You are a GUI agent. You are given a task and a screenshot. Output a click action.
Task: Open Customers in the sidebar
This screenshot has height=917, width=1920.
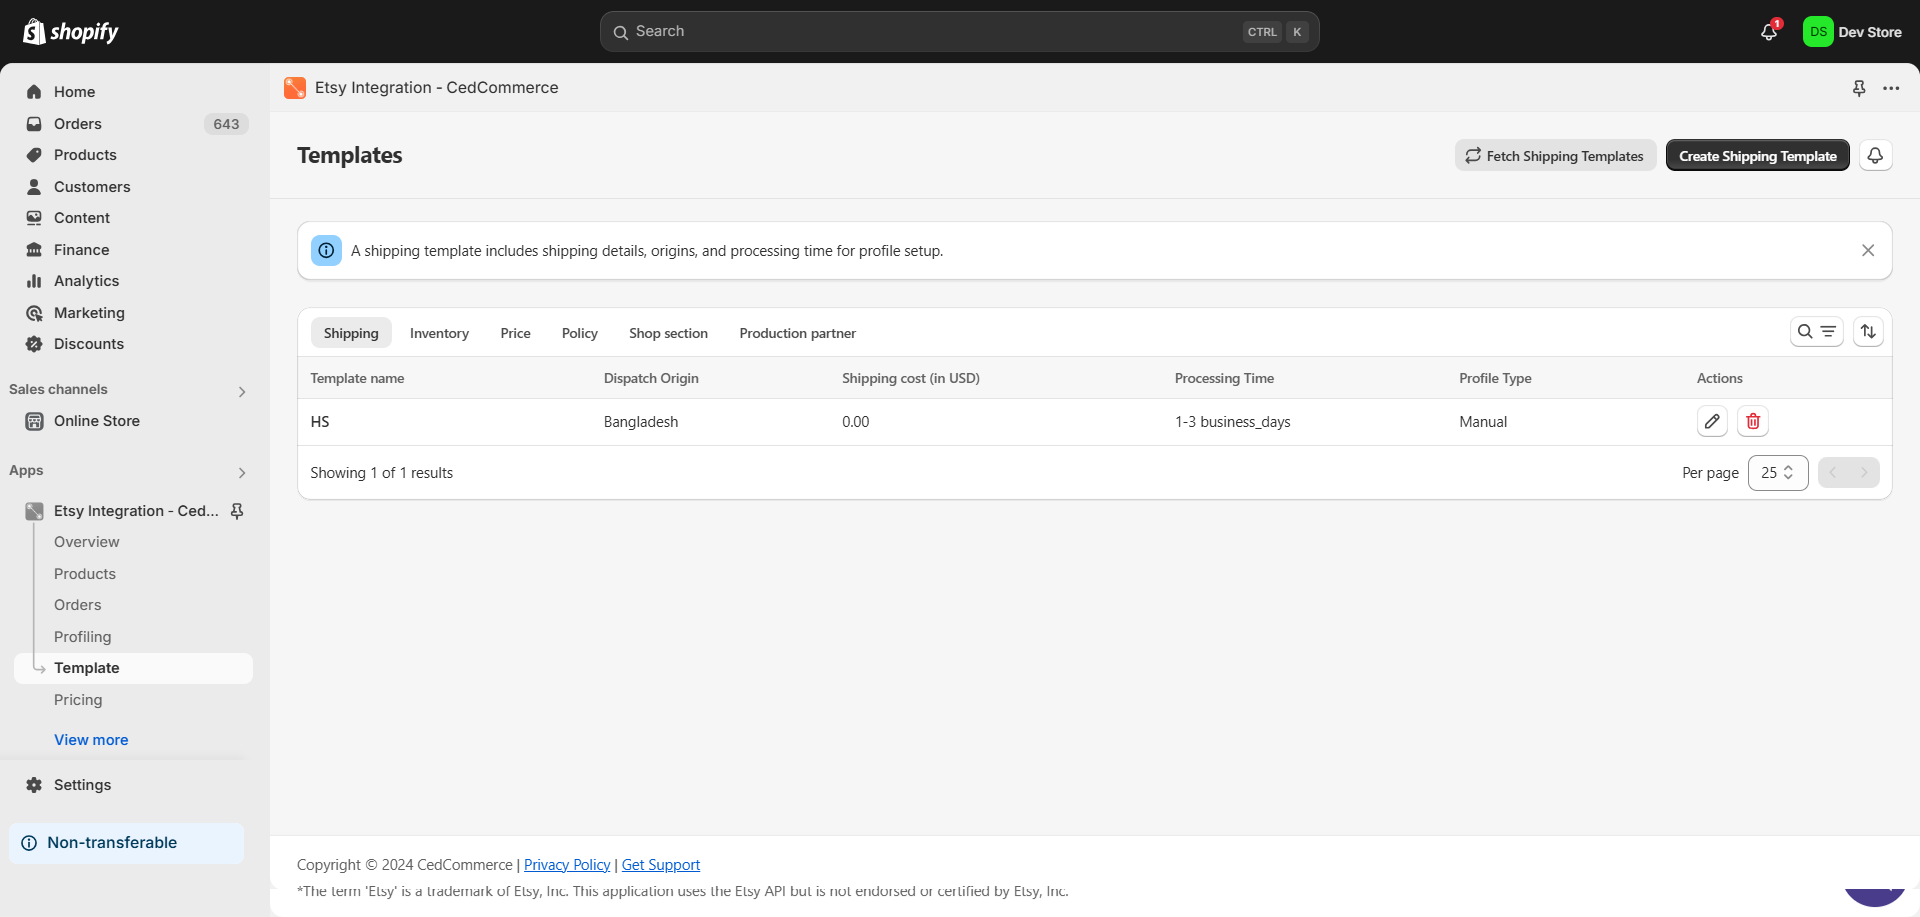coord(92,187)
